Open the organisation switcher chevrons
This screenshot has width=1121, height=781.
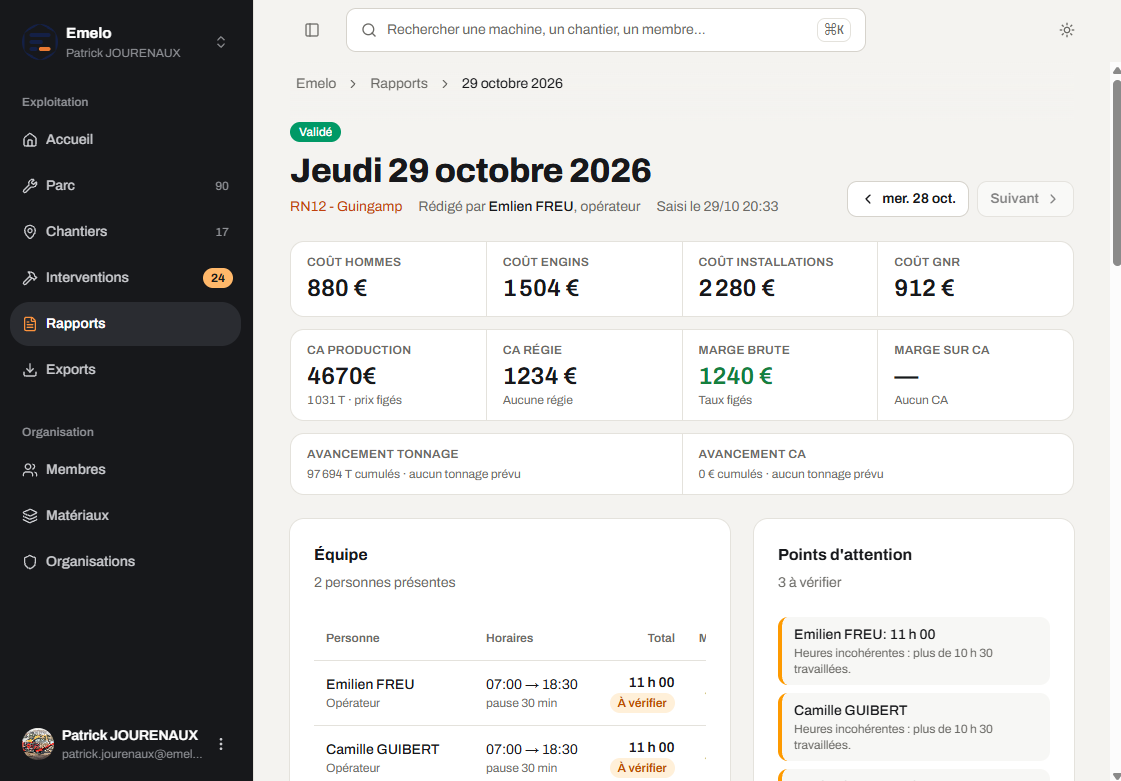(221, 42)
